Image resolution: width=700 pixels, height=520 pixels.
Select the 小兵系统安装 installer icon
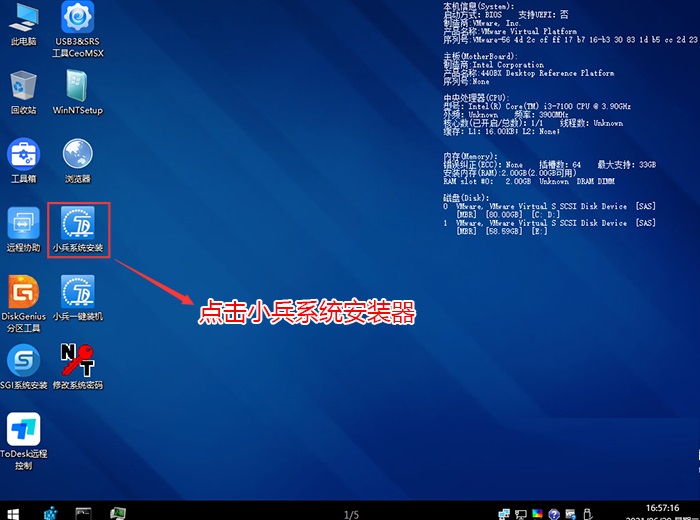[x=78, y=229]
